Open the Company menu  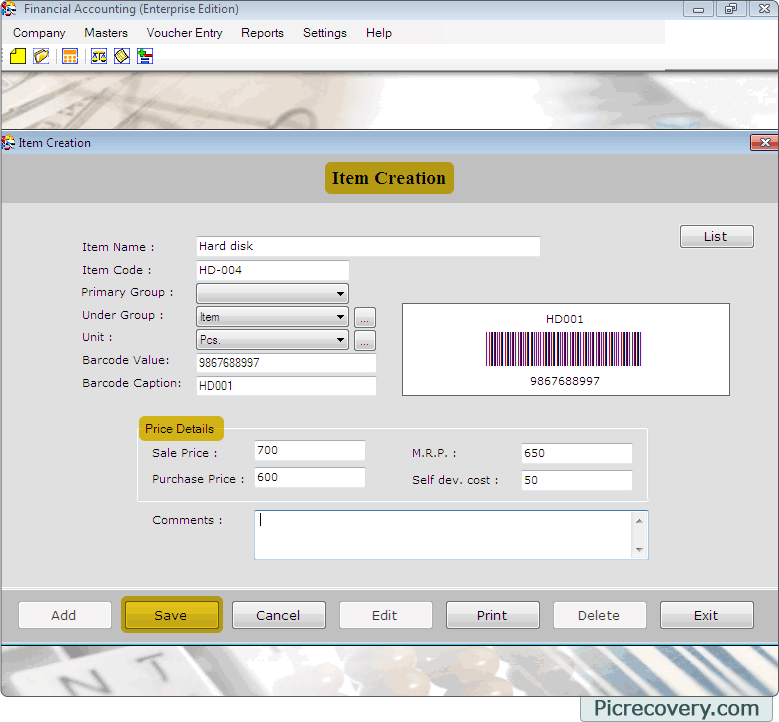[x=39, y=33]
